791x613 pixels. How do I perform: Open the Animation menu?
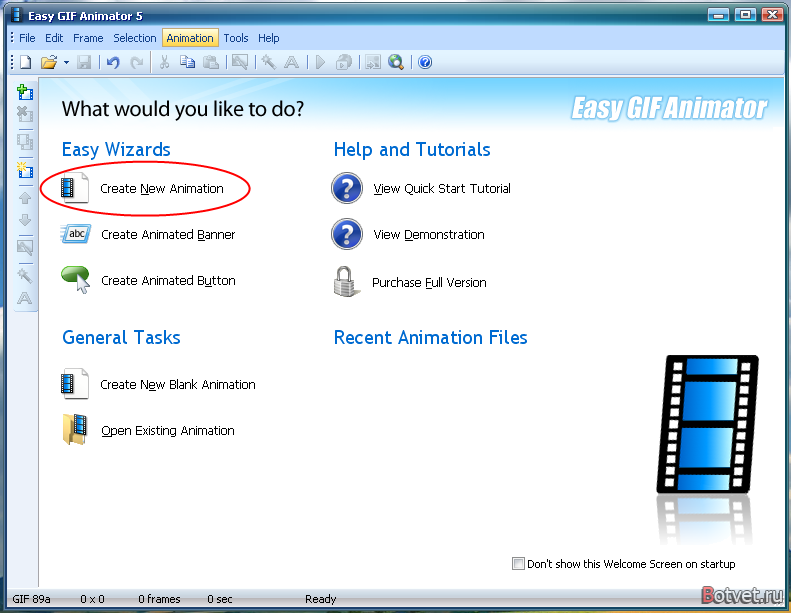(190, 38)
